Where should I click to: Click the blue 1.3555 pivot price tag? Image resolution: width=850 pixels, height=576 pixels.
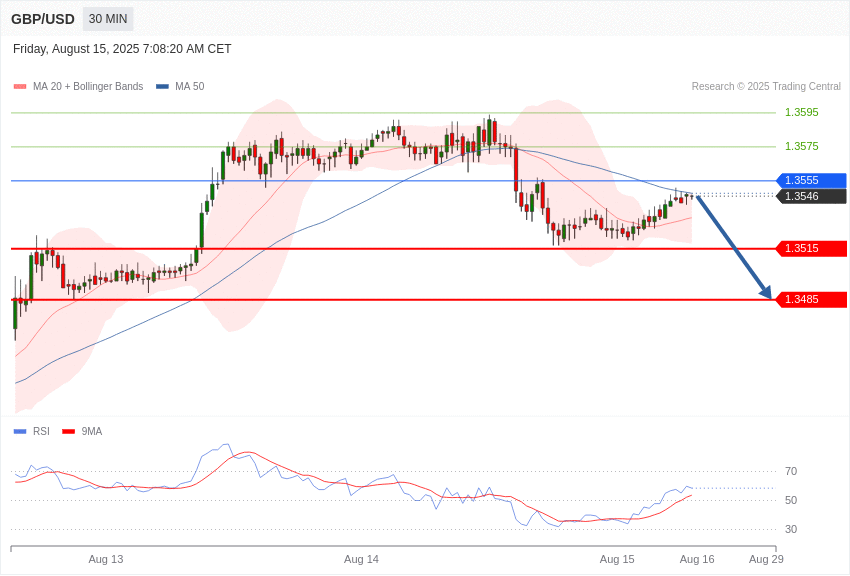pyautogui.click(x=811, y=180)
